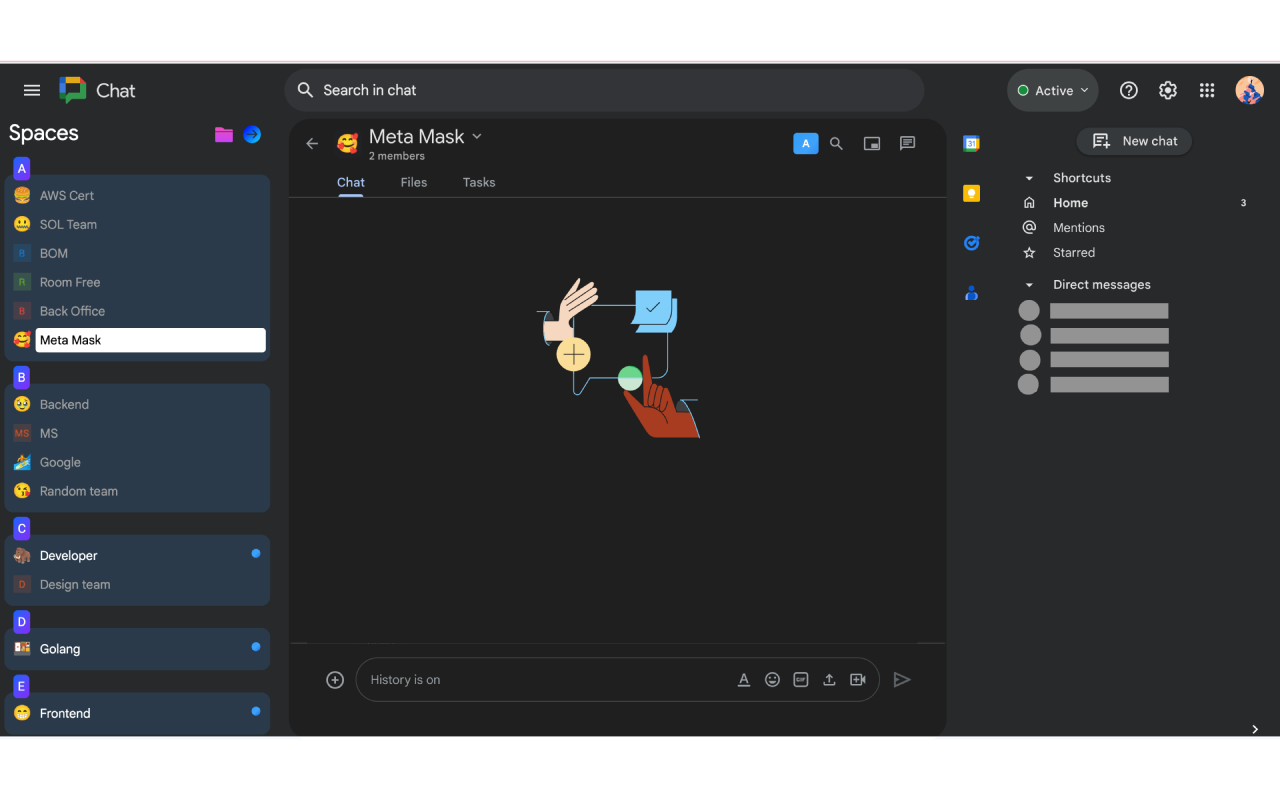Collapse the Direct messages section arrow
The width and height of the screenshot is (1280, 800).
tap(1029, 285)
